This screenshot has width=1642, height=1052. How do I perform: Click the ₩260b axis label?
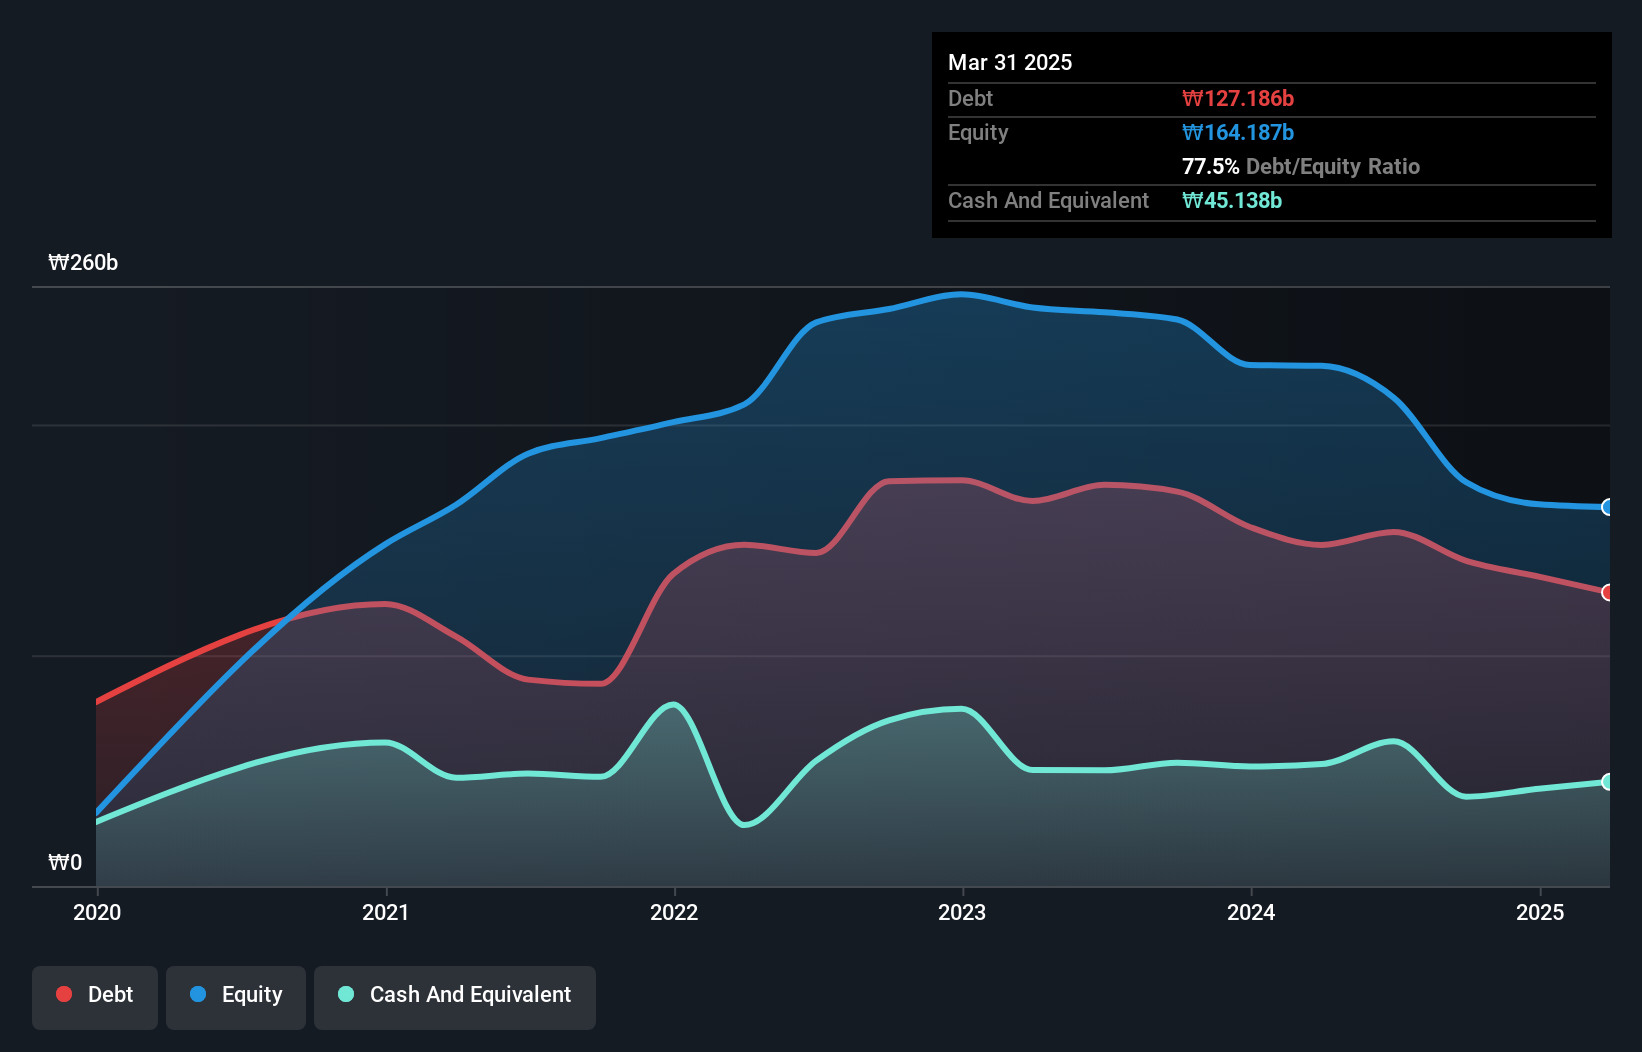click(84, 263)
